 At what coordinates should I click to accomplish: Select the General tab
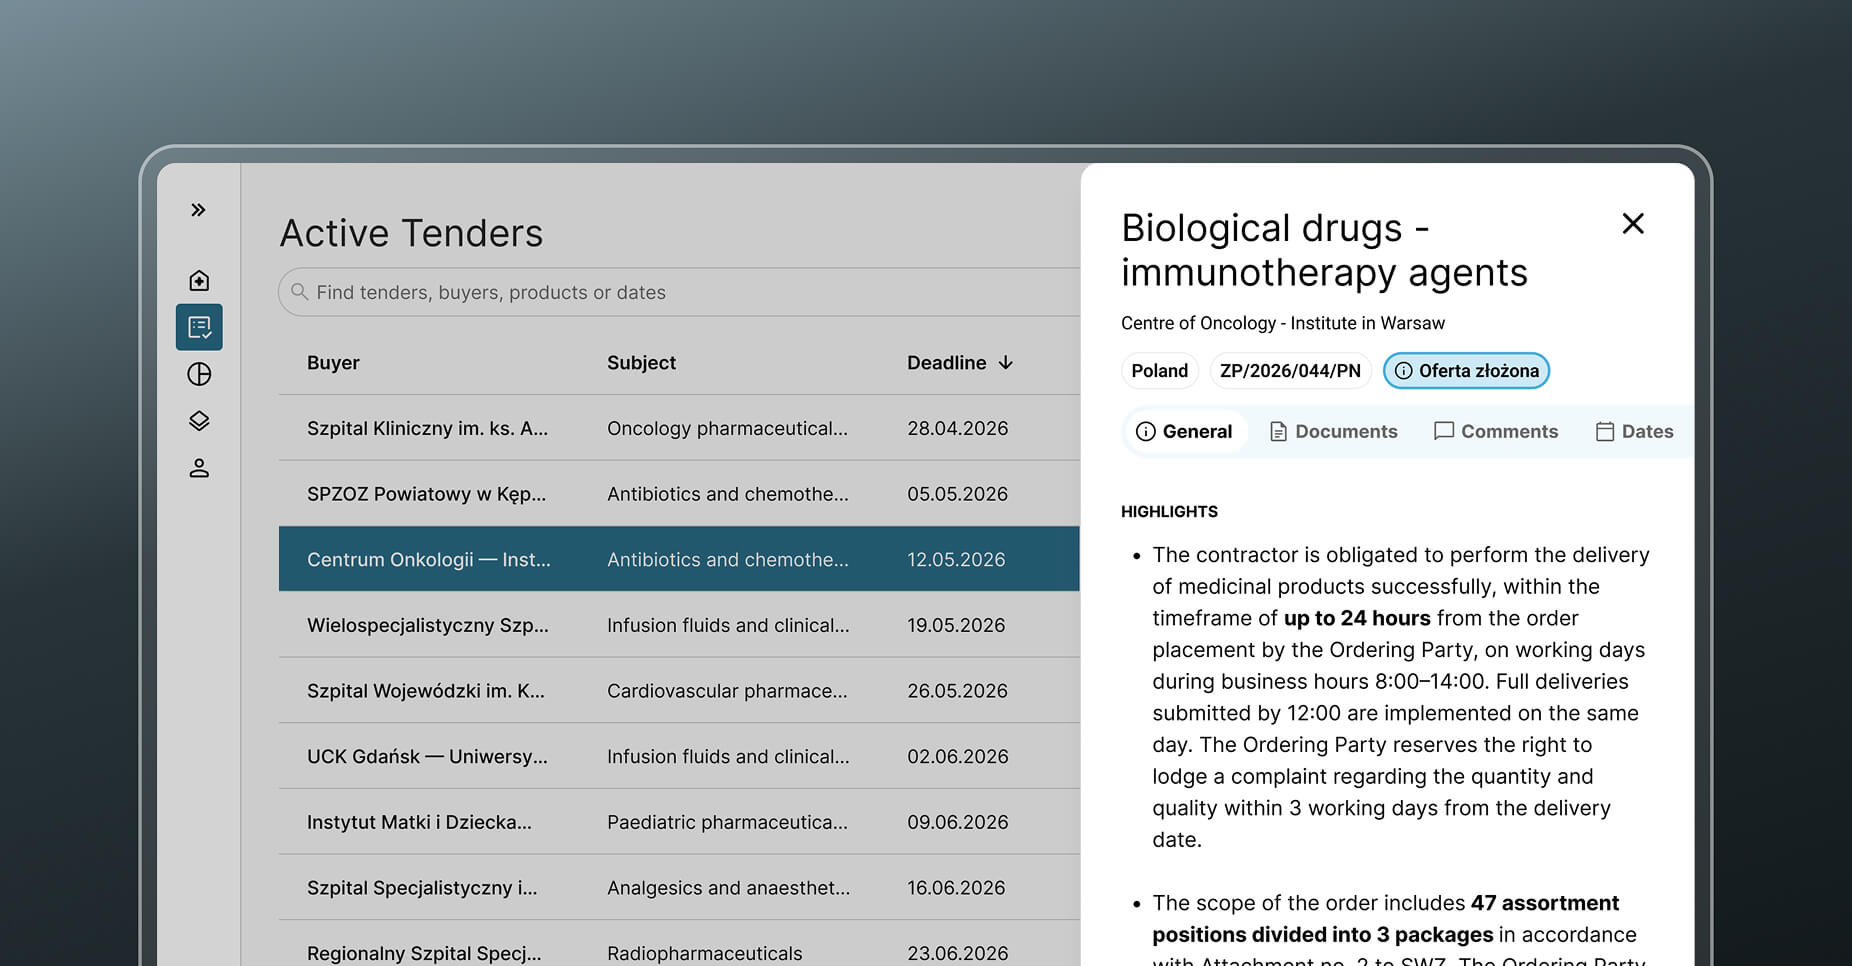[1185, 431]
